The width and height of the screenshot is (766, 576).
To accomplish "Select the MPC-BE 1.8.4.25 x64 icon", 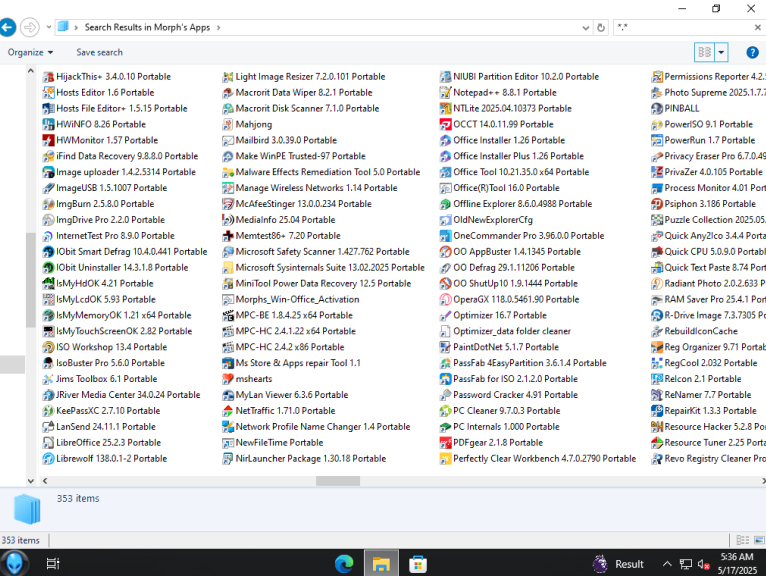I will pyautogui.click(x=228, y=316).
